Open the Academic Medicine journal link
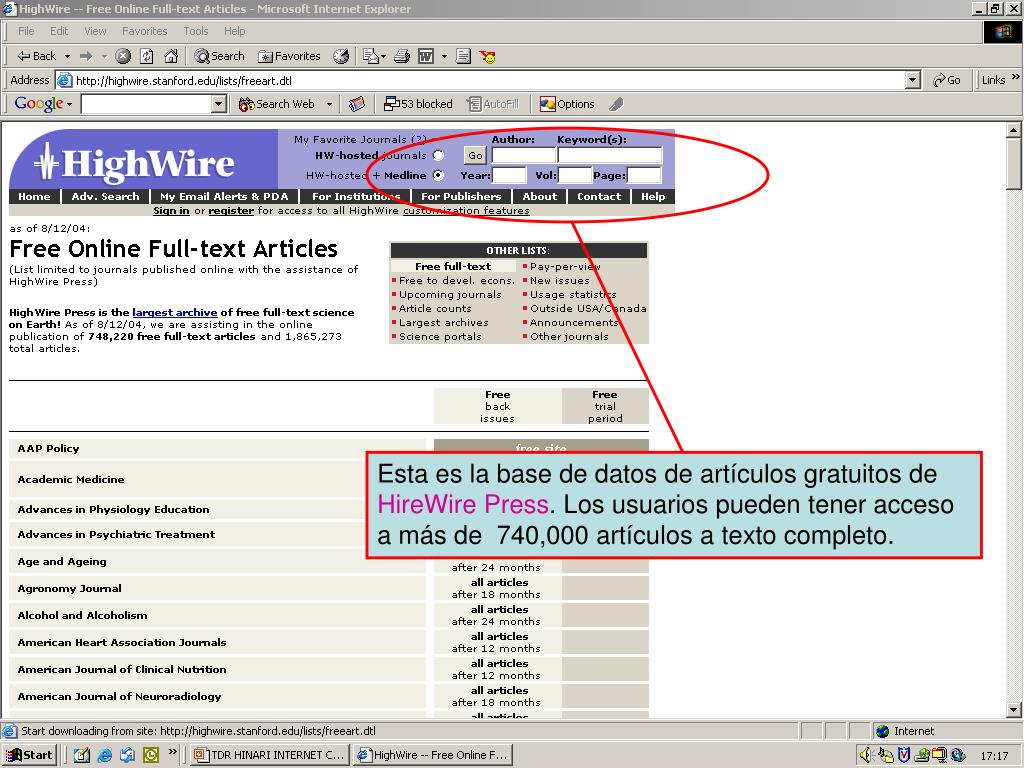 (71, 479)
